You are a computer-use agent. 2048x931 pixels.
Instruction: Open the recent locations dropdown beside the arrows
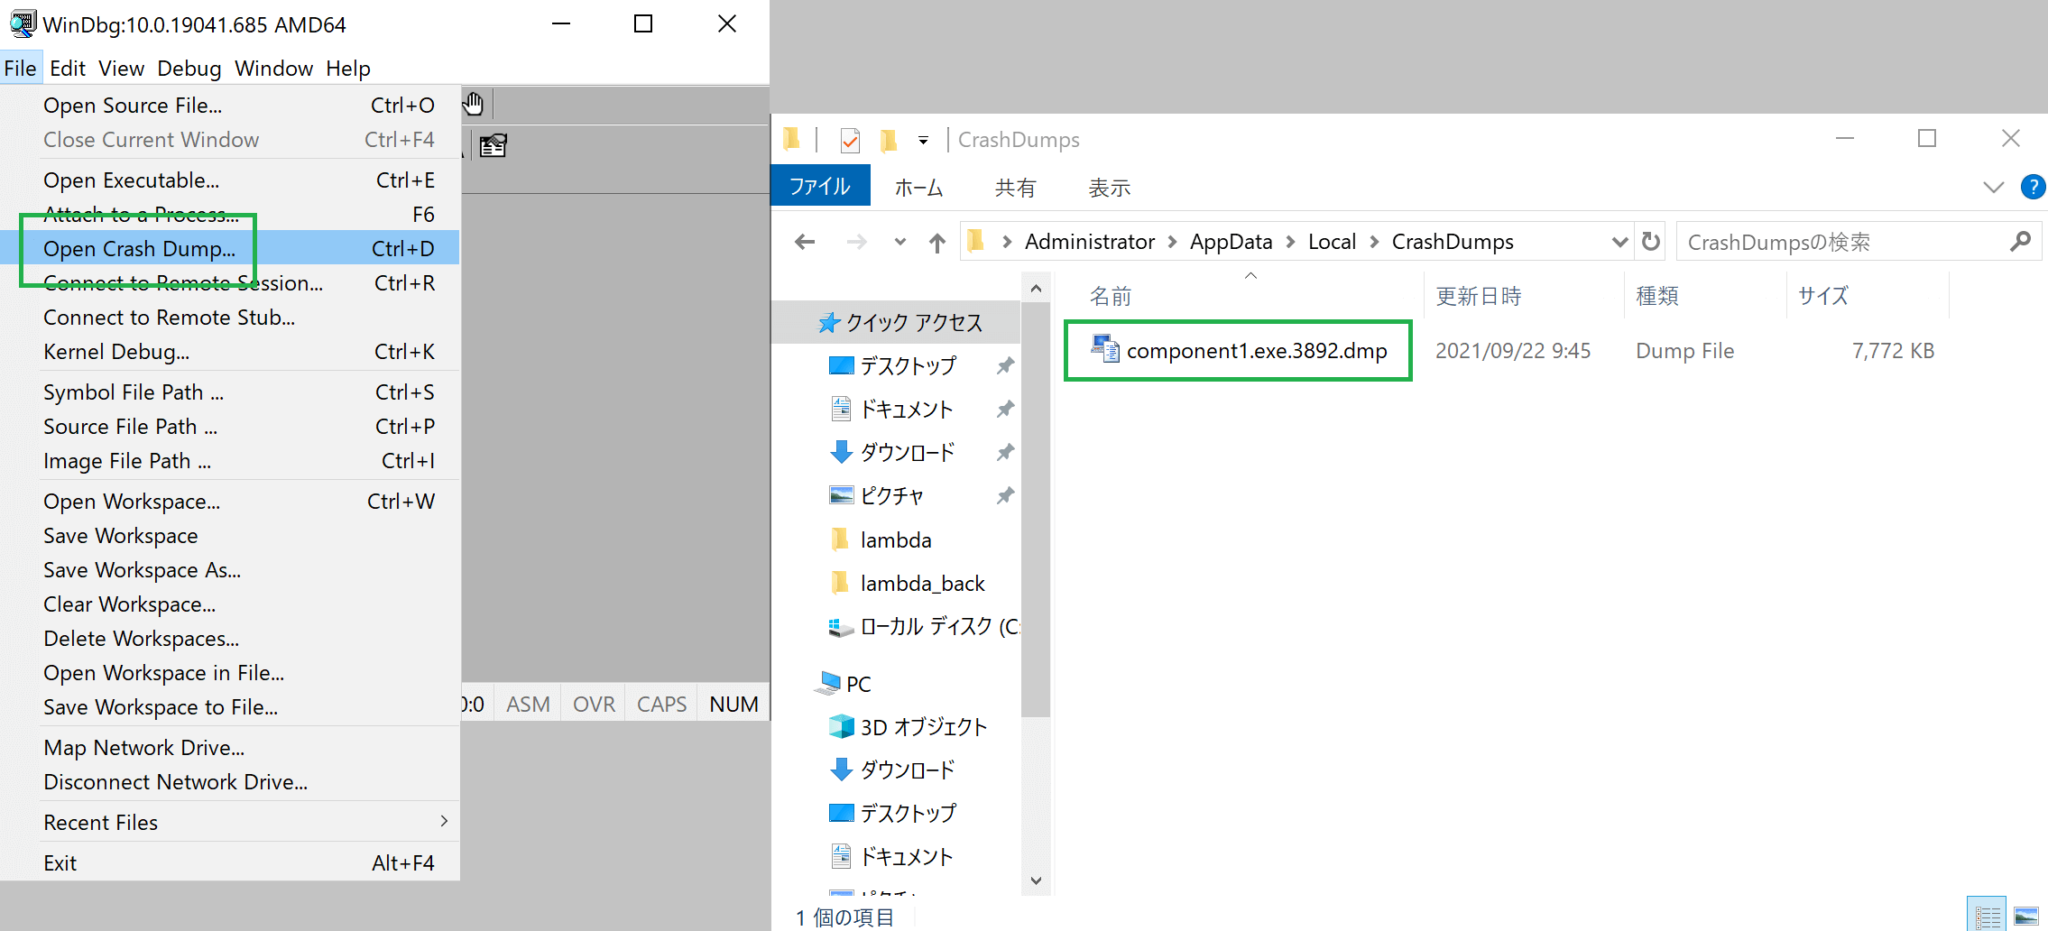pyautogui.click(x=899, y=241)
